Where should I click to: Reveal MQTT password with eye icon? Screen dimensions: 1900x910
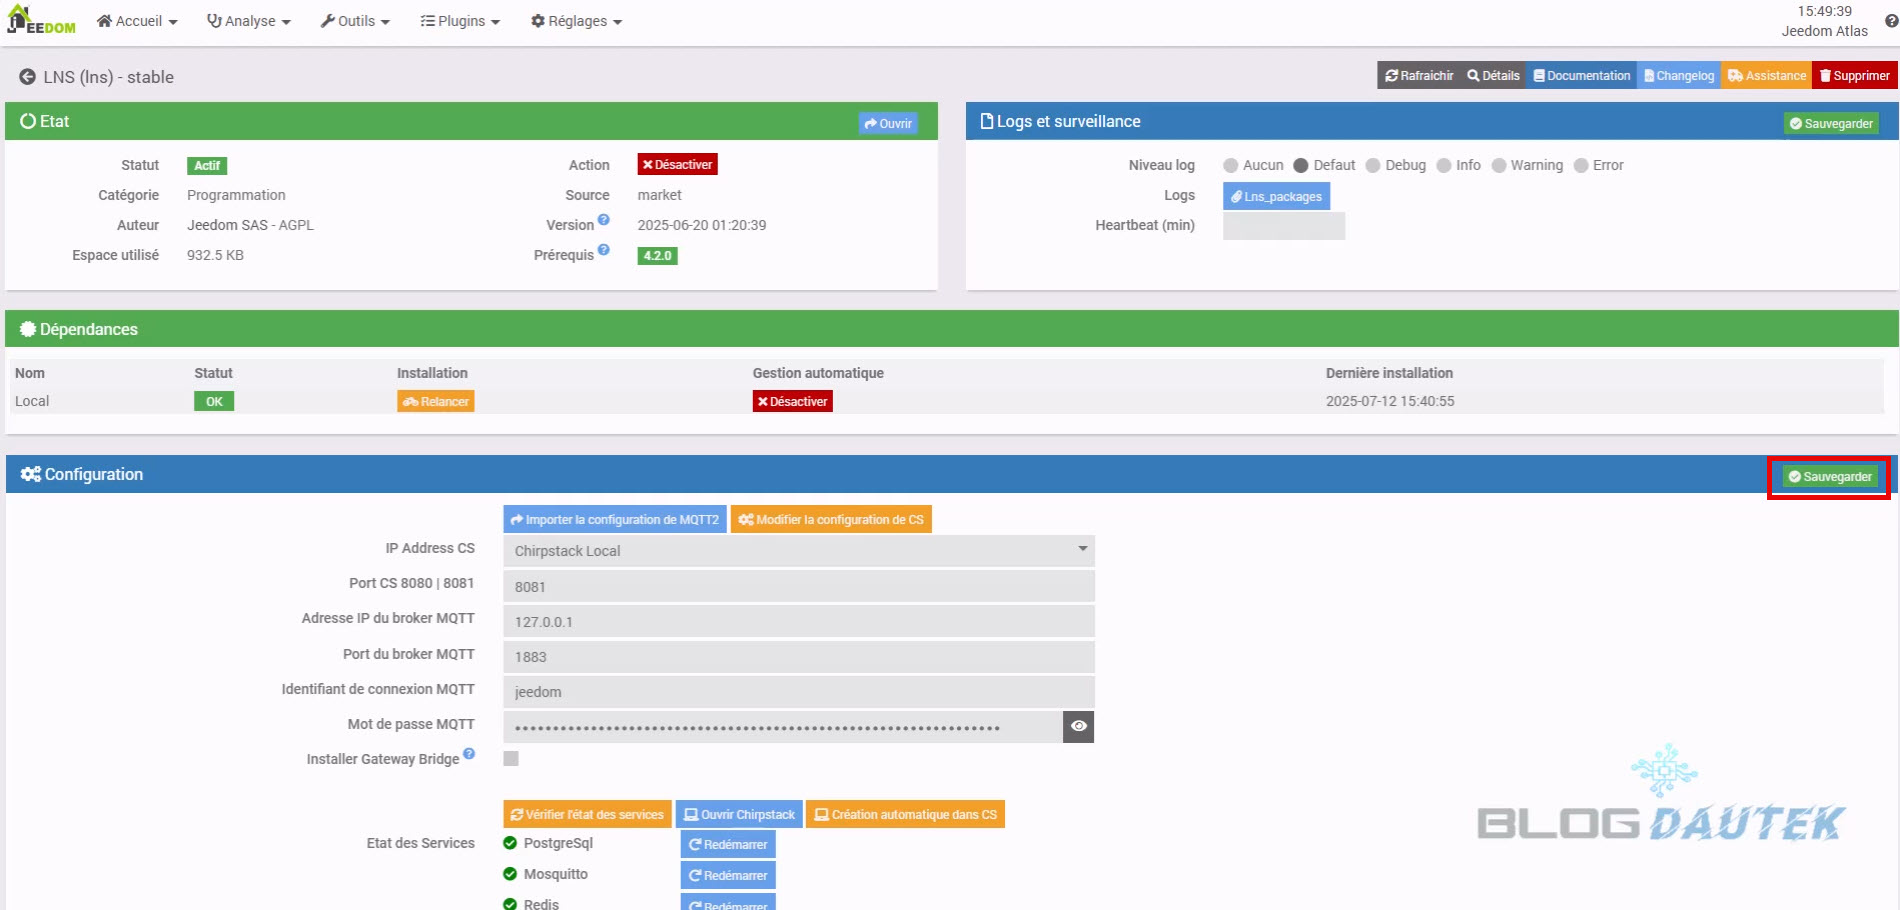1078,727
